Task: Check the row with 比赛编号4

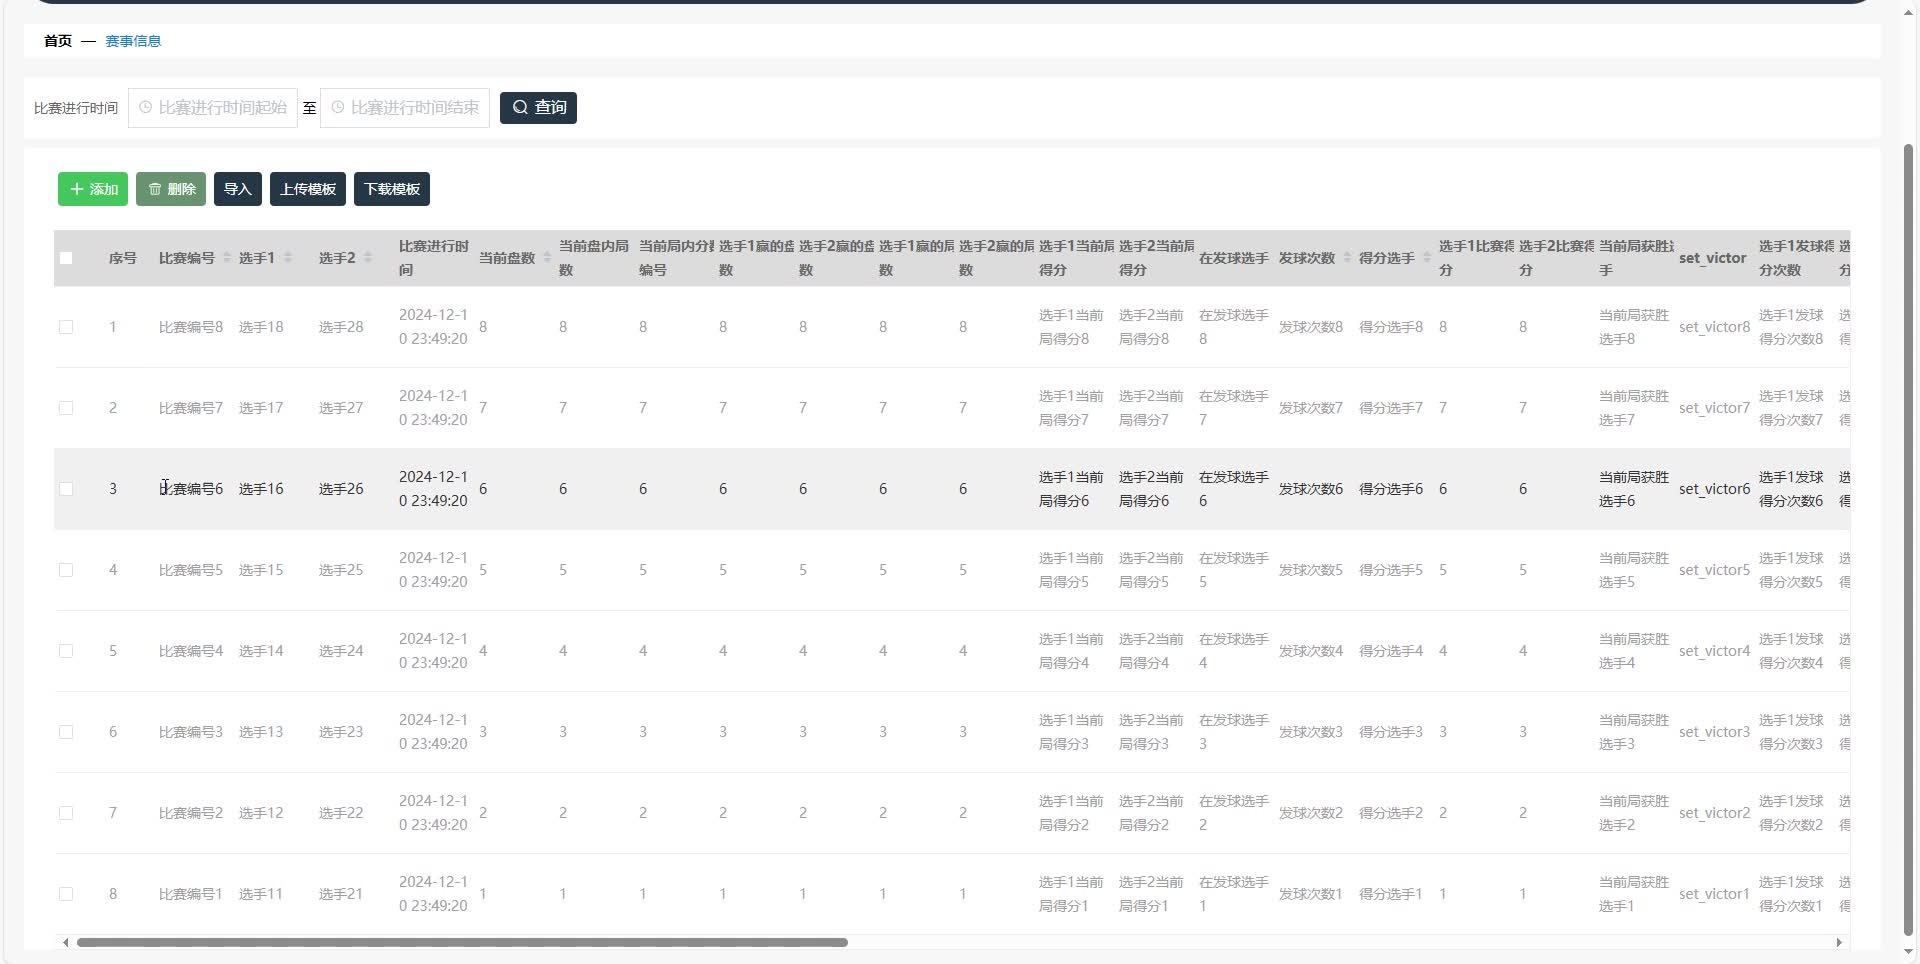Action: coord(66,651)
